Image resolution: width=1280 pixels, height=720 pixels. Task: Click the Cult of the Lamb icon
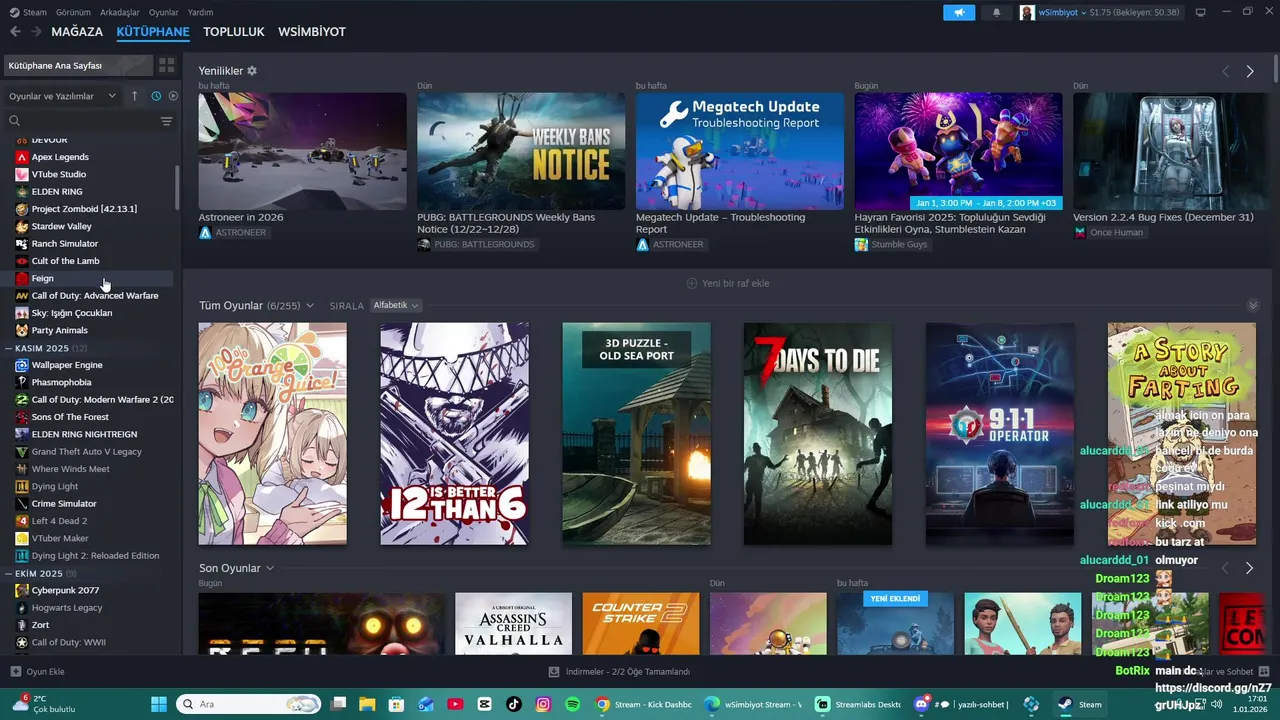[x=22, y=261]
